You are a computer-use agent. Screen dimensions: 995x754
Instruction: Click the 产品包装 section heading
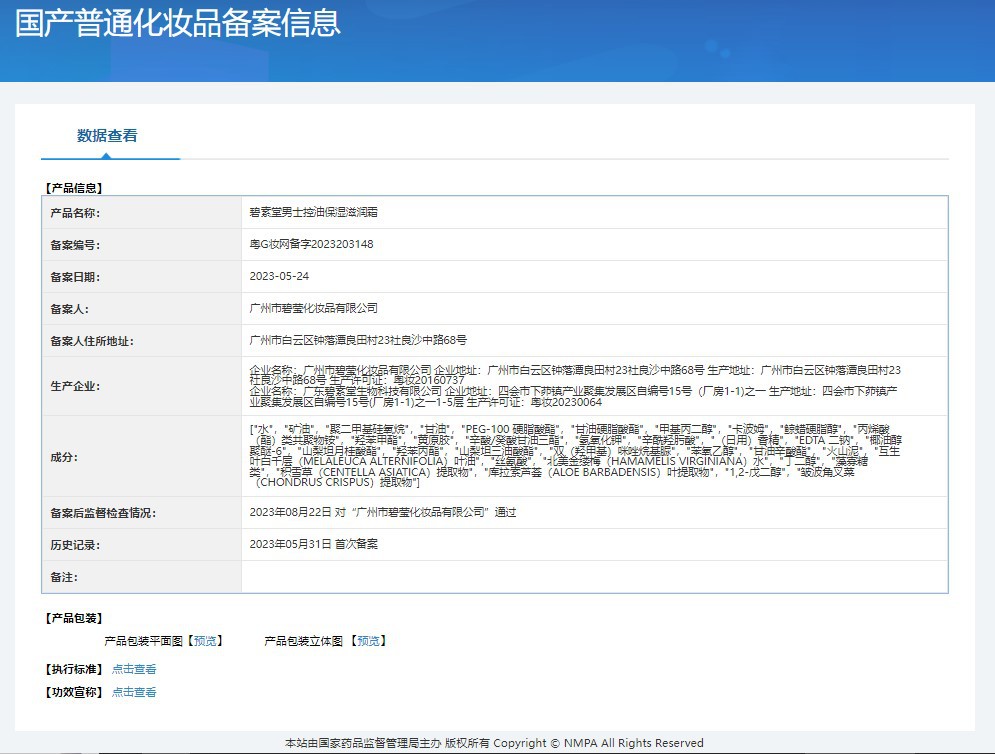(74, 618)
